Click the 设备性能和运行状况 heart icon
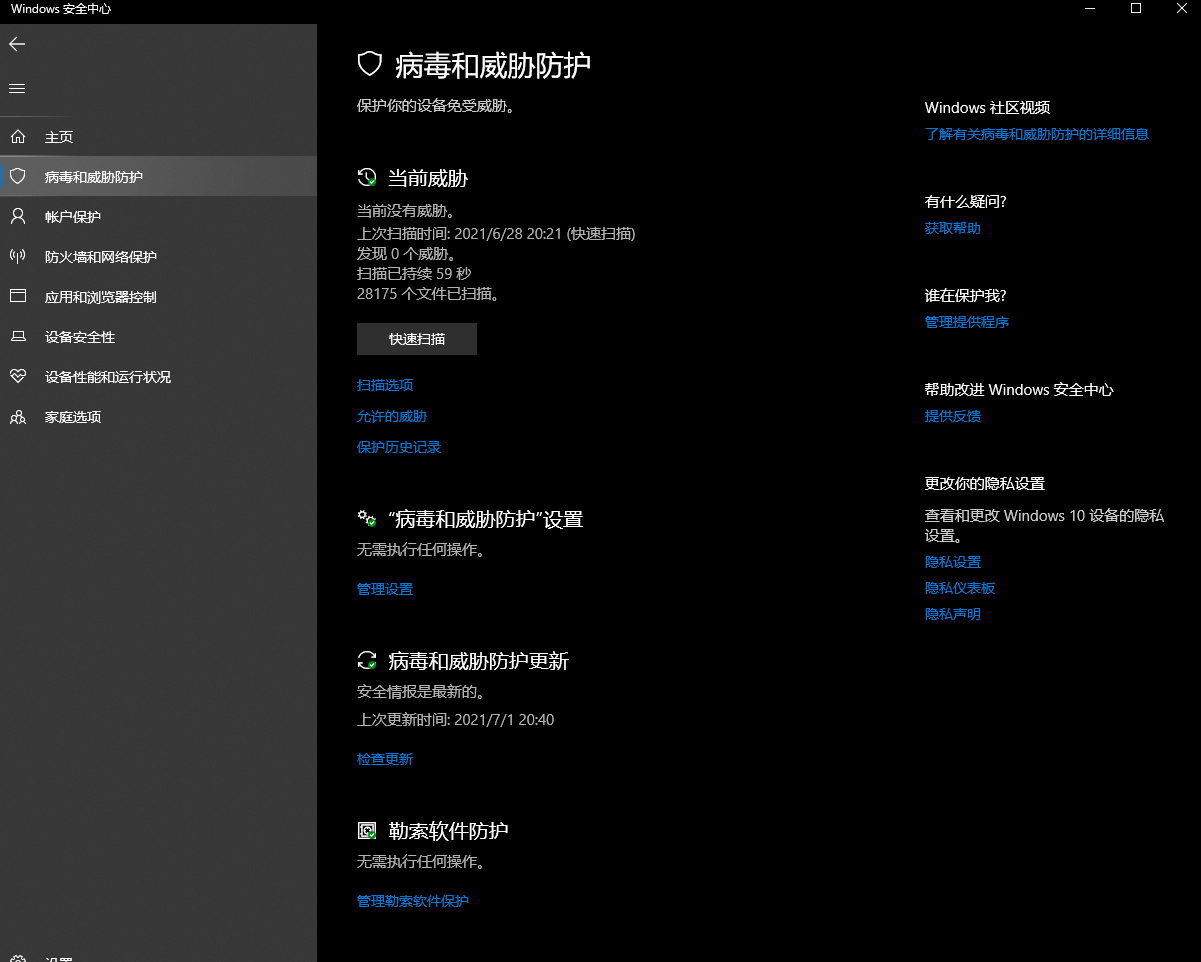The width and height of the screenshot is (1201, 962). (x=17, y=377)
